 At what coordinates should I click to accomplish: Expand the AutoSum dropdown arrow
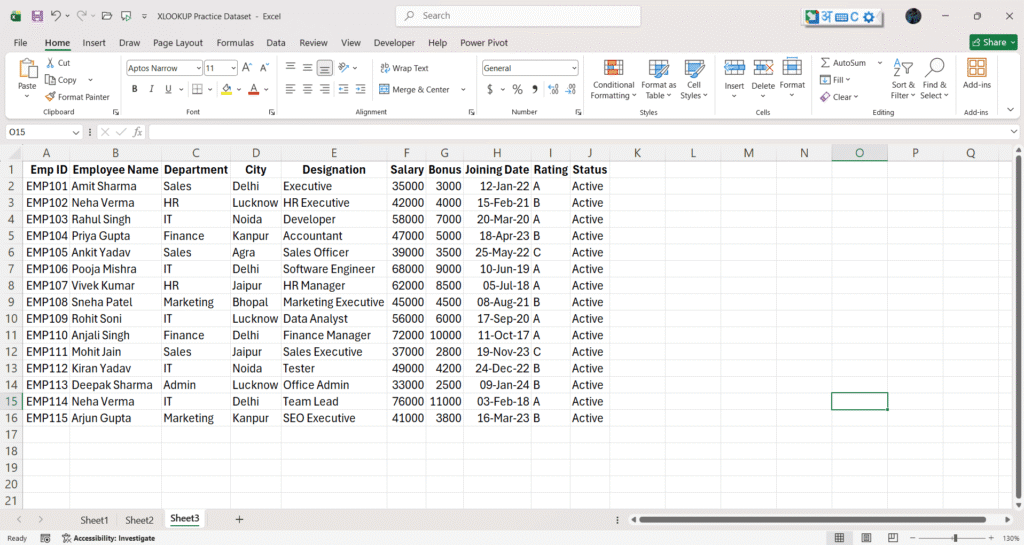coord(880,63)
